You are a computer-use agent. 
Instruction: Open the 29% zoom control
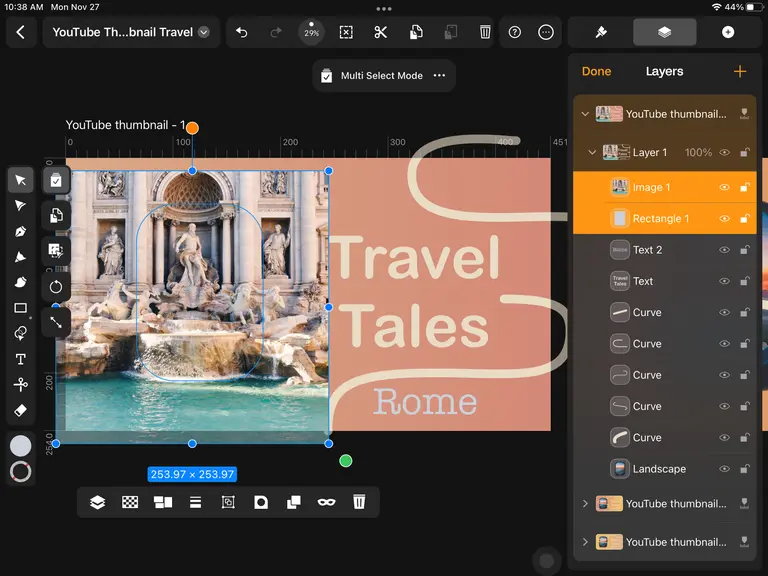tap(312, 32)
